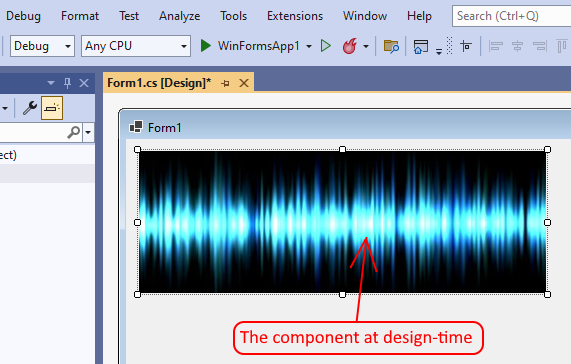Expand the WinFormsApp1 startup dropdown arrow

pyautogui.click(x=309, y=46)
